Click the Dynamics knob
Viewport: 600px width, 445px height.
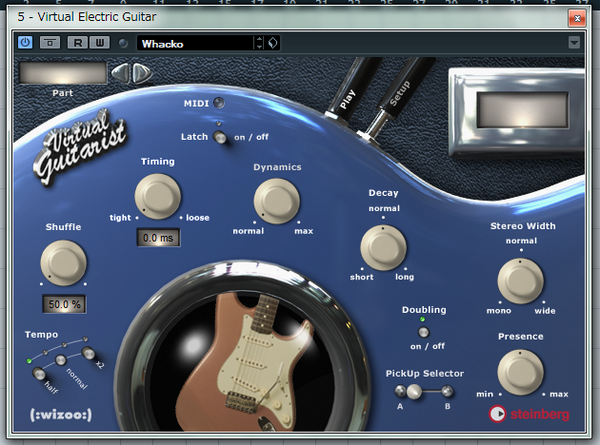click(x=277, y=201)
